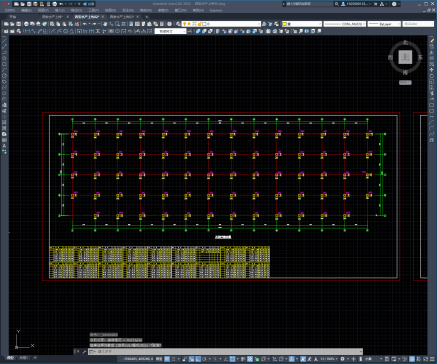Select the Hatch tool

4,122
